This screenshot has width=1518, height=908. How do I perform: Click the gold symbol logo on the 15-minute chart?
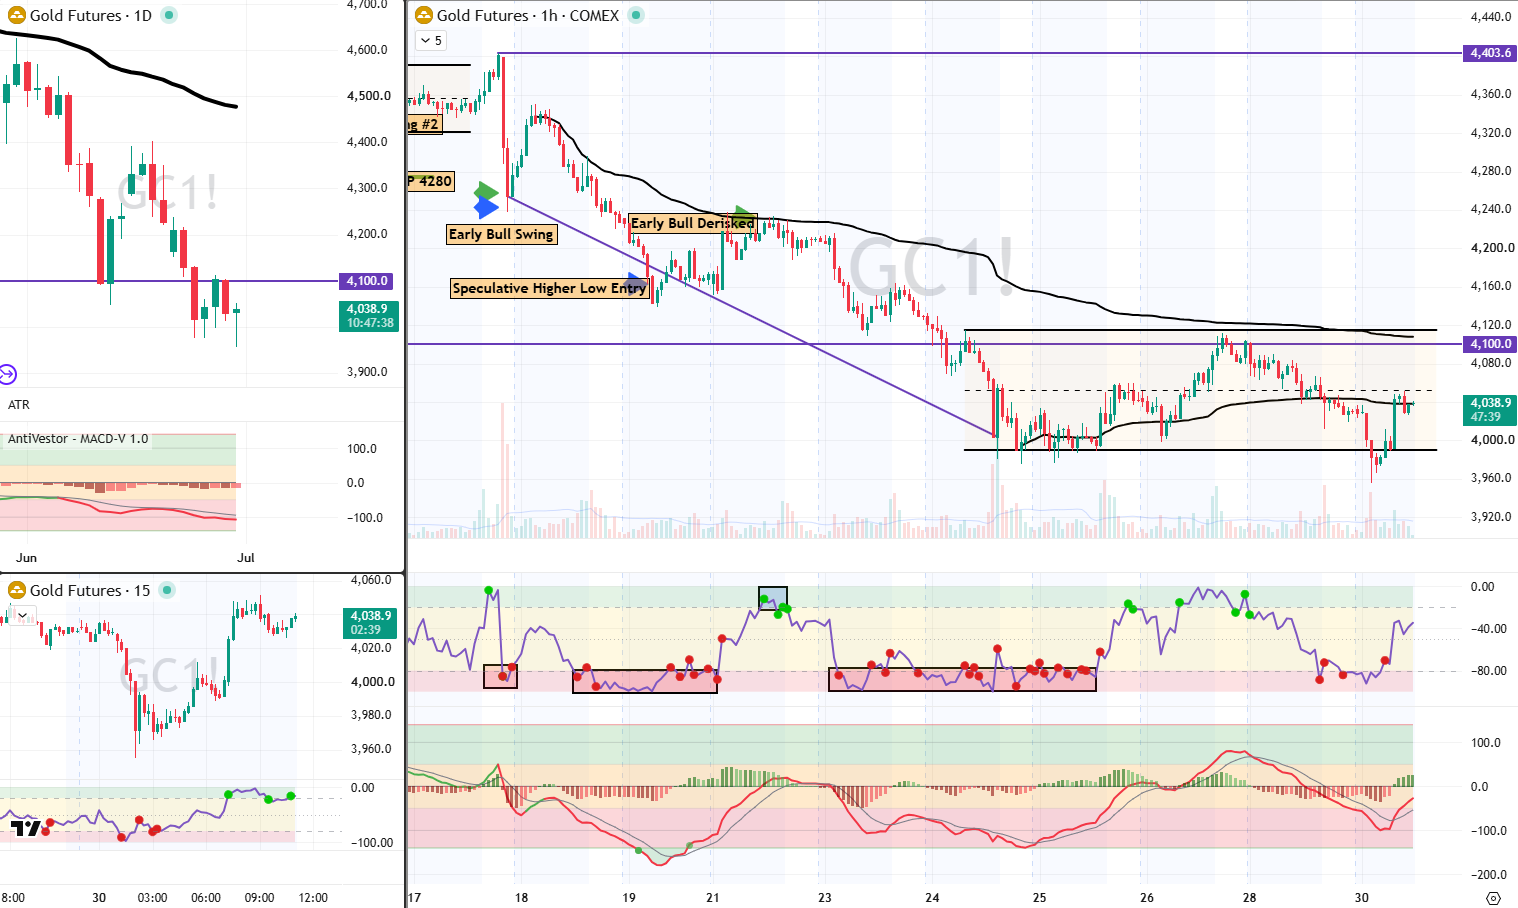click(17, 590)
